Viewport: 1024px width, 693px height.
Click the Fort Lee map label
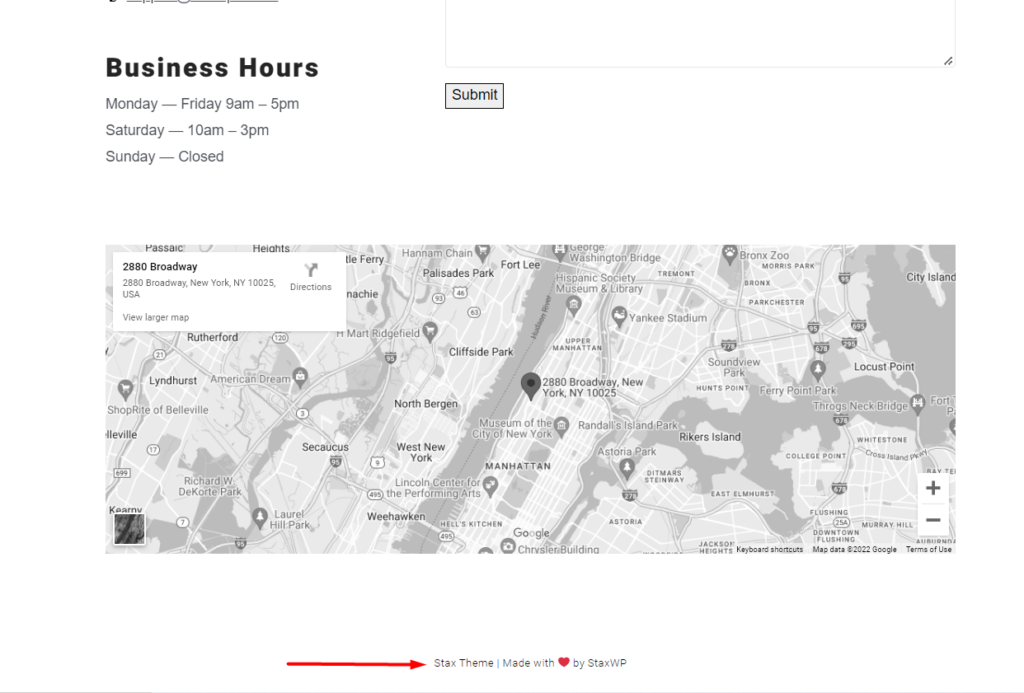pos(520,265)
